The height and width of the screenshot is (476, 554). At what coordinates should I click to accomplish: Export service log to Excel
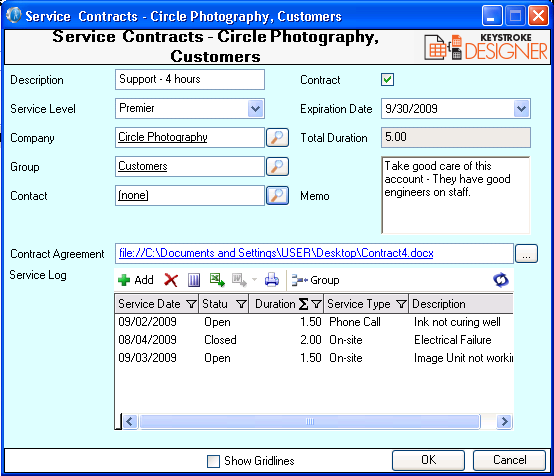point(217,280)
